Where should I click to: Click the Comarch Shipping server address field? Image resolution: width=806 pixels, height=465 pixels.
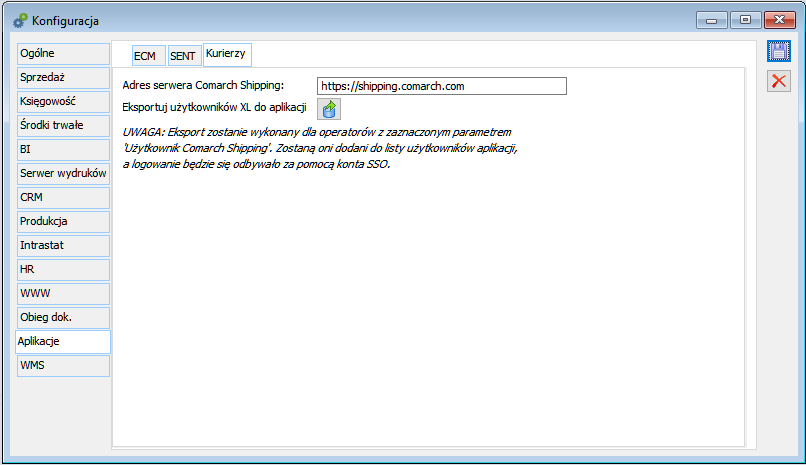(442, 86)
